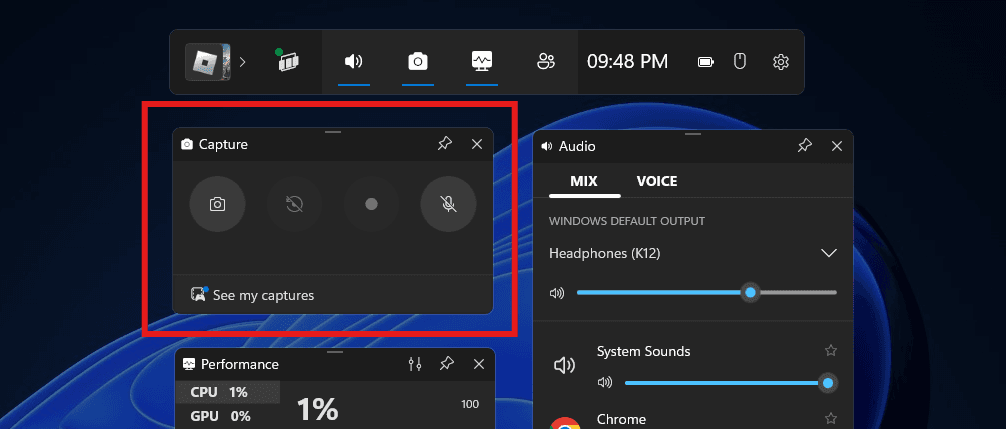Viewport: 1006px width, 429px height.
Task: Click the Performance widget top drag handle
Action: pos(335,352)
